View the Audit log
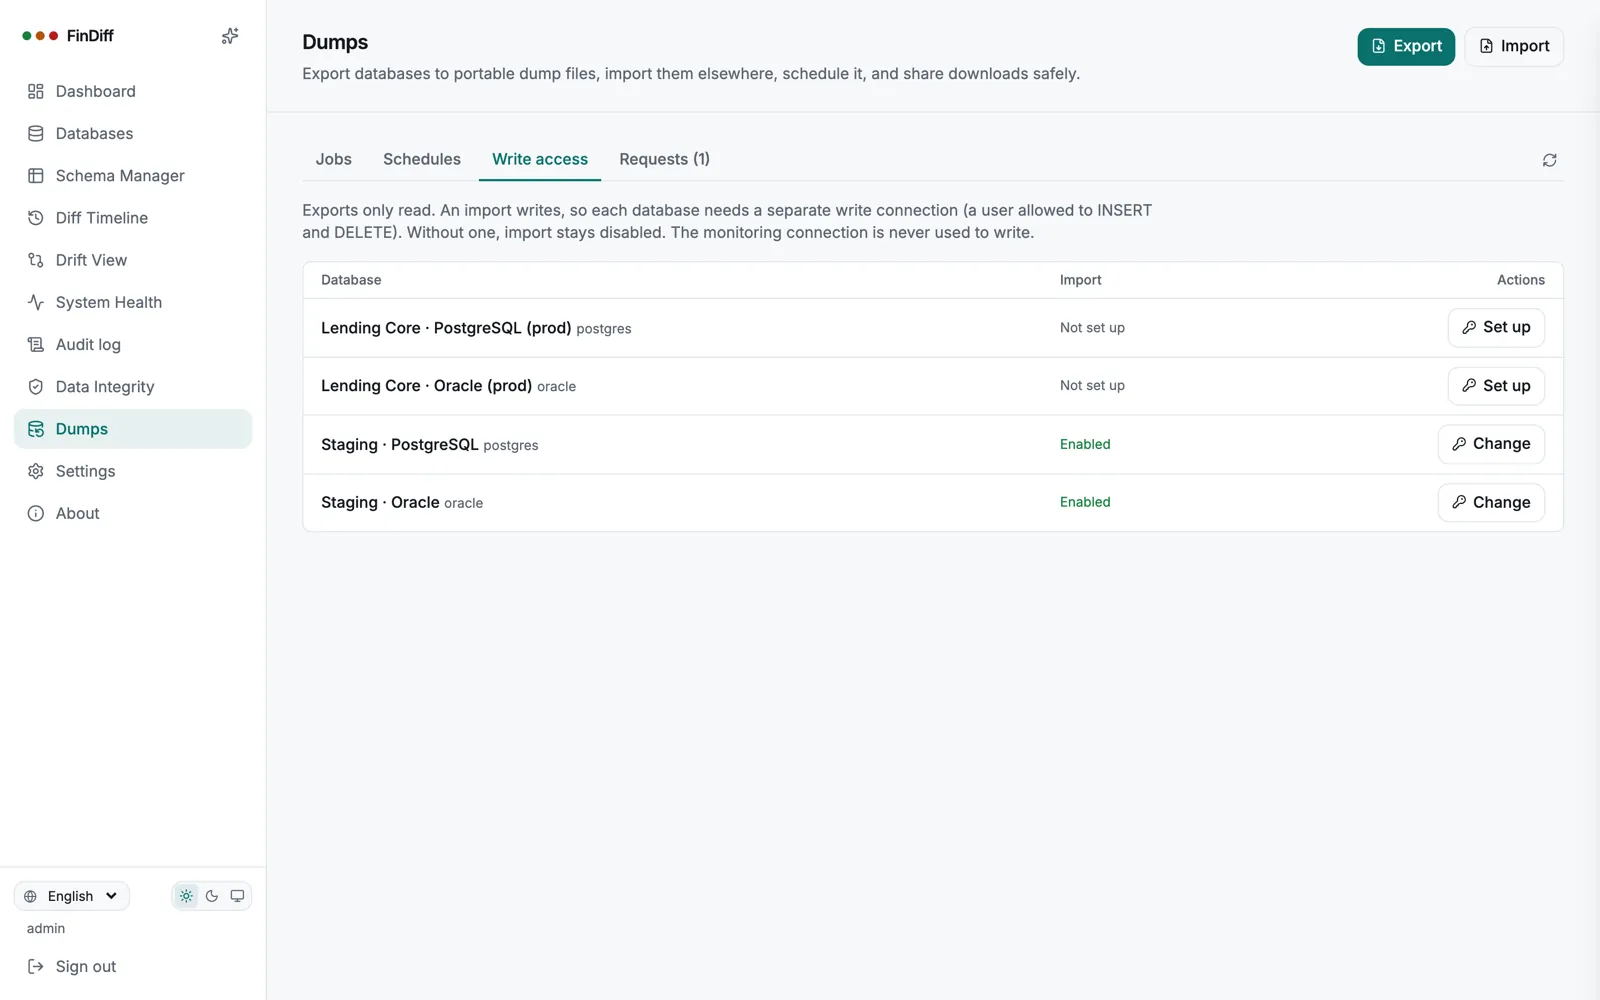 [133, 344]
